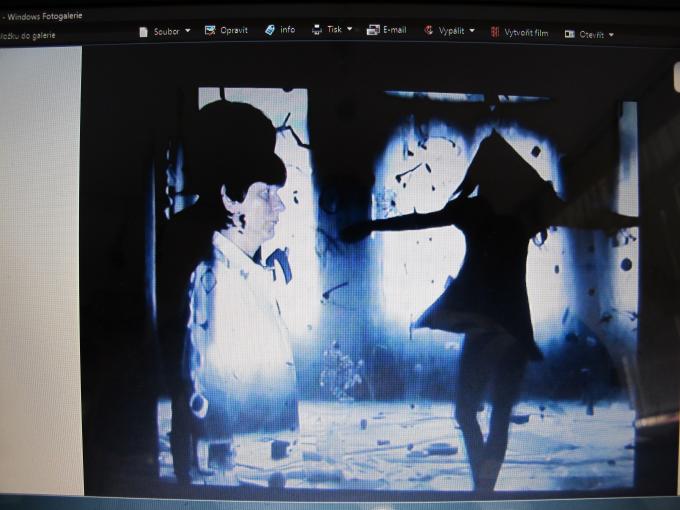Click the Opravit fix icon
680x510 pixels.
(x=210, y=30)
